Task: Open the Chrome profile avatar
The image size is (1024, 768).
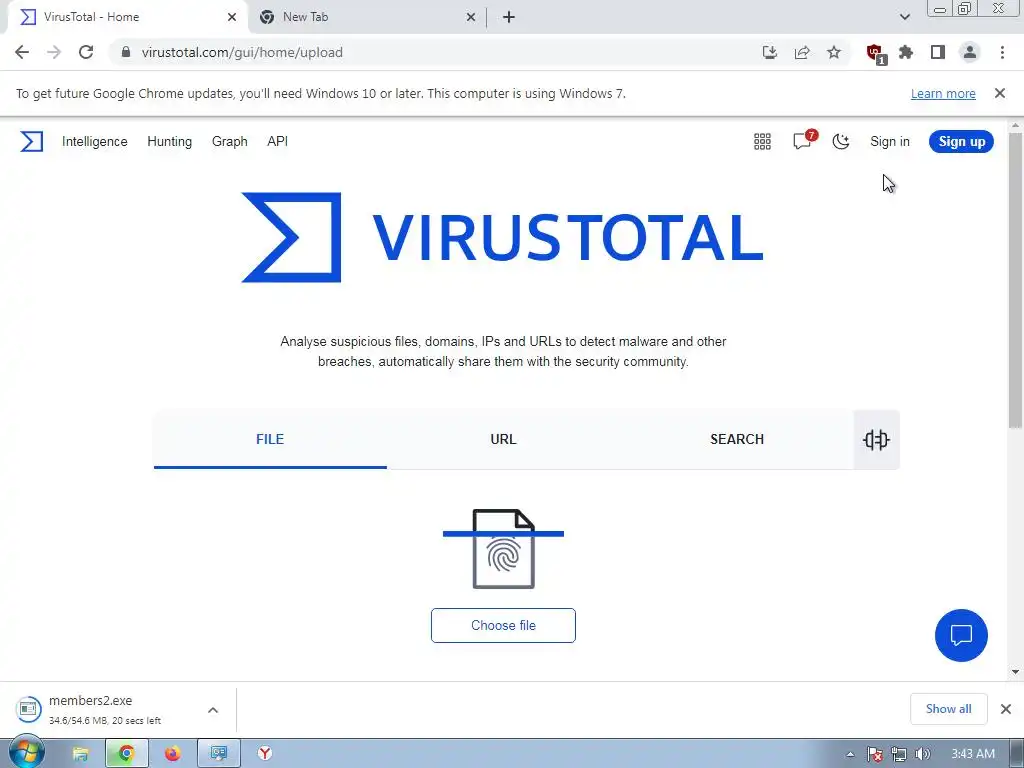Action: point(970,52)
